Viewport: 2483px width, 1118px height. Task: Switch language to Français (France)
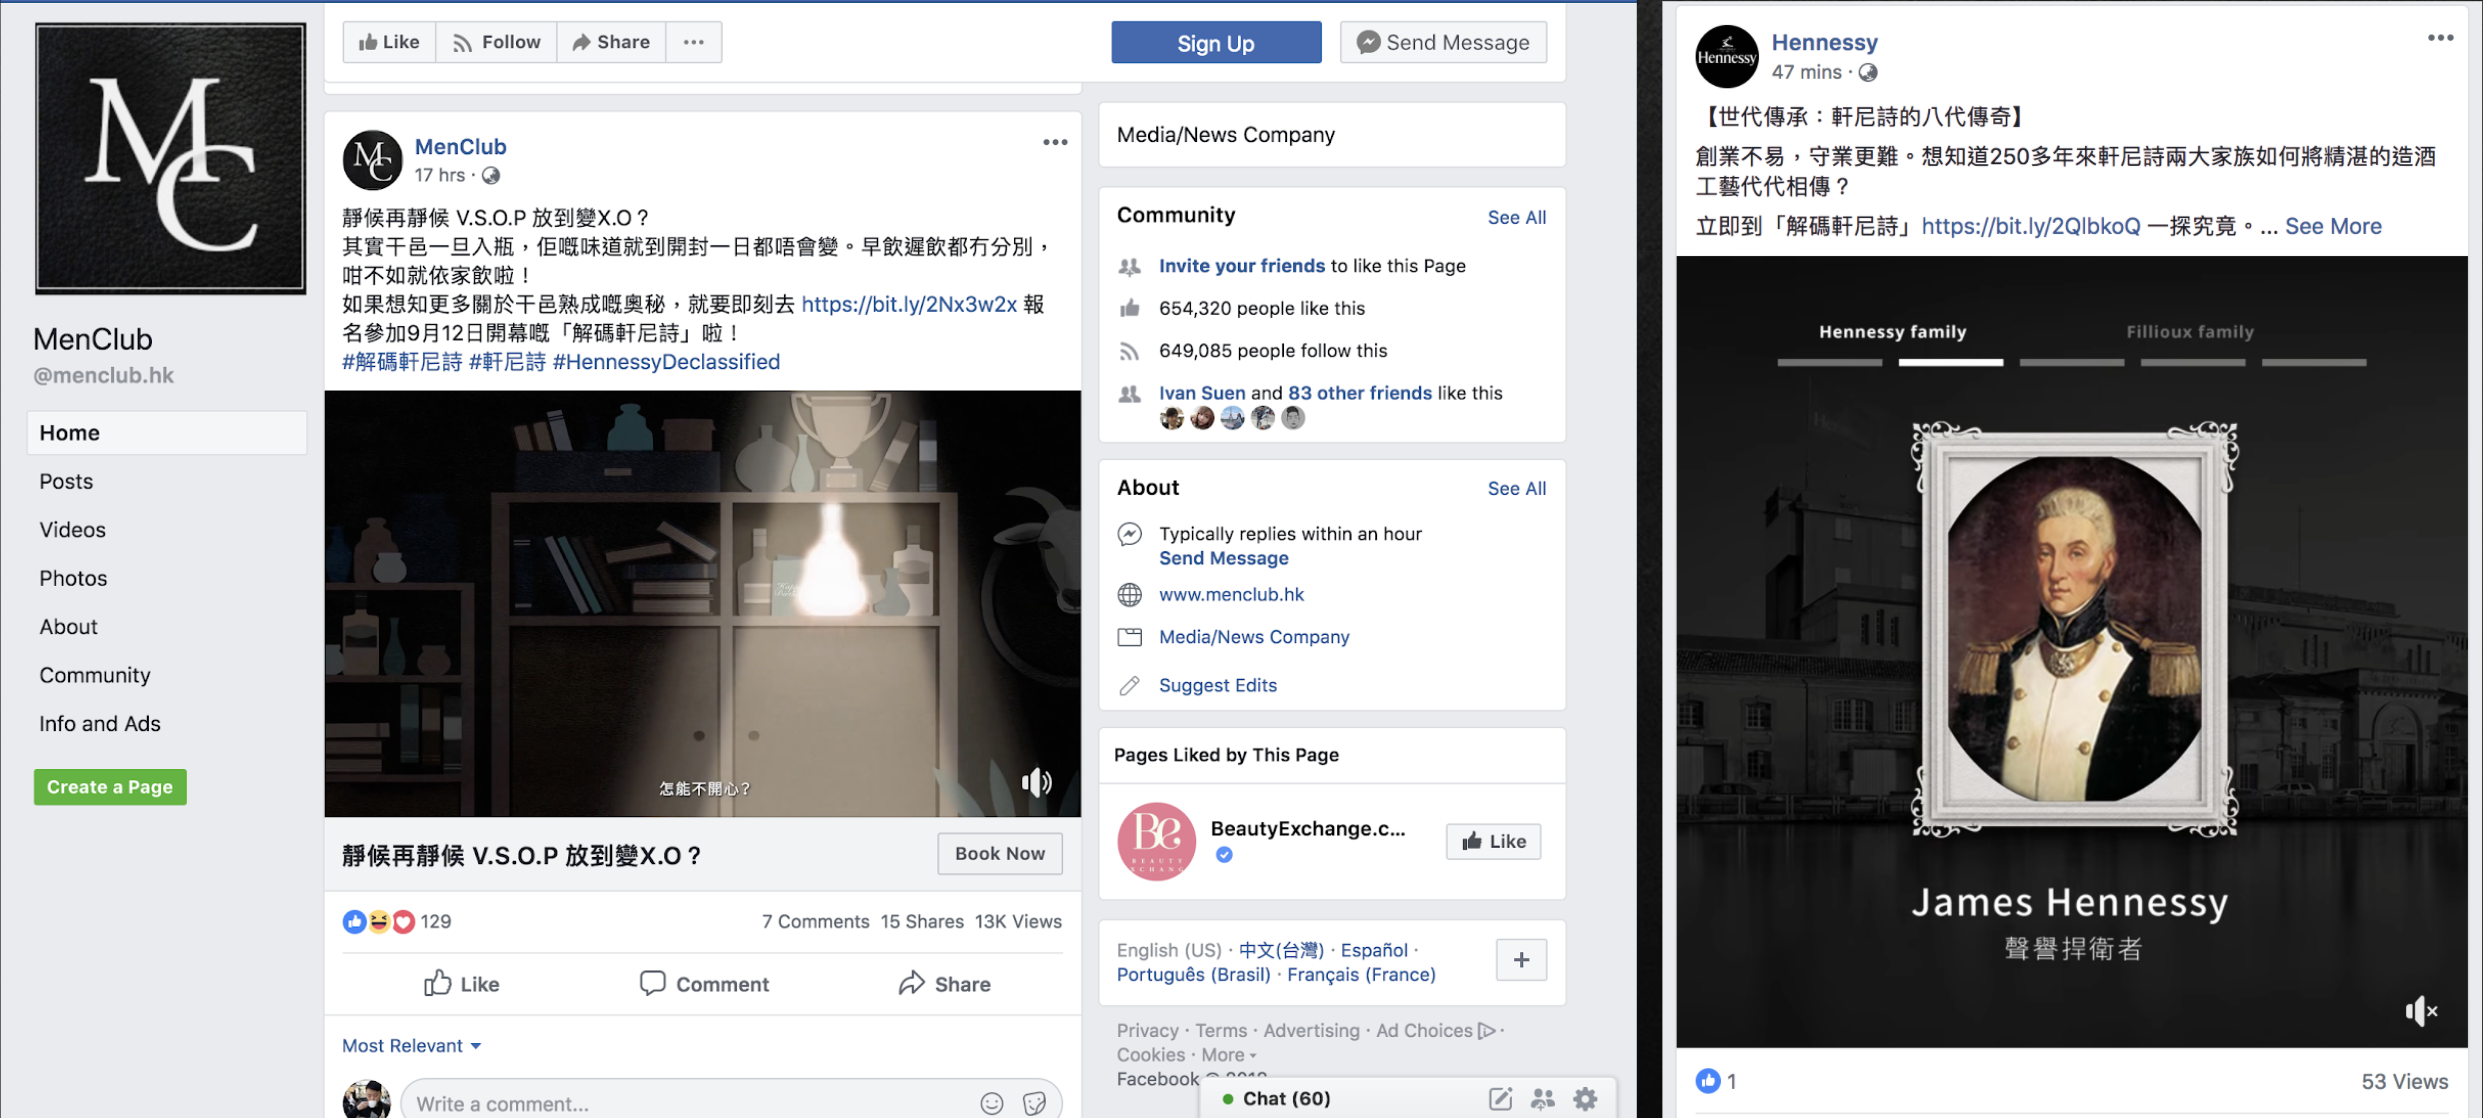tap(1361, 974)
